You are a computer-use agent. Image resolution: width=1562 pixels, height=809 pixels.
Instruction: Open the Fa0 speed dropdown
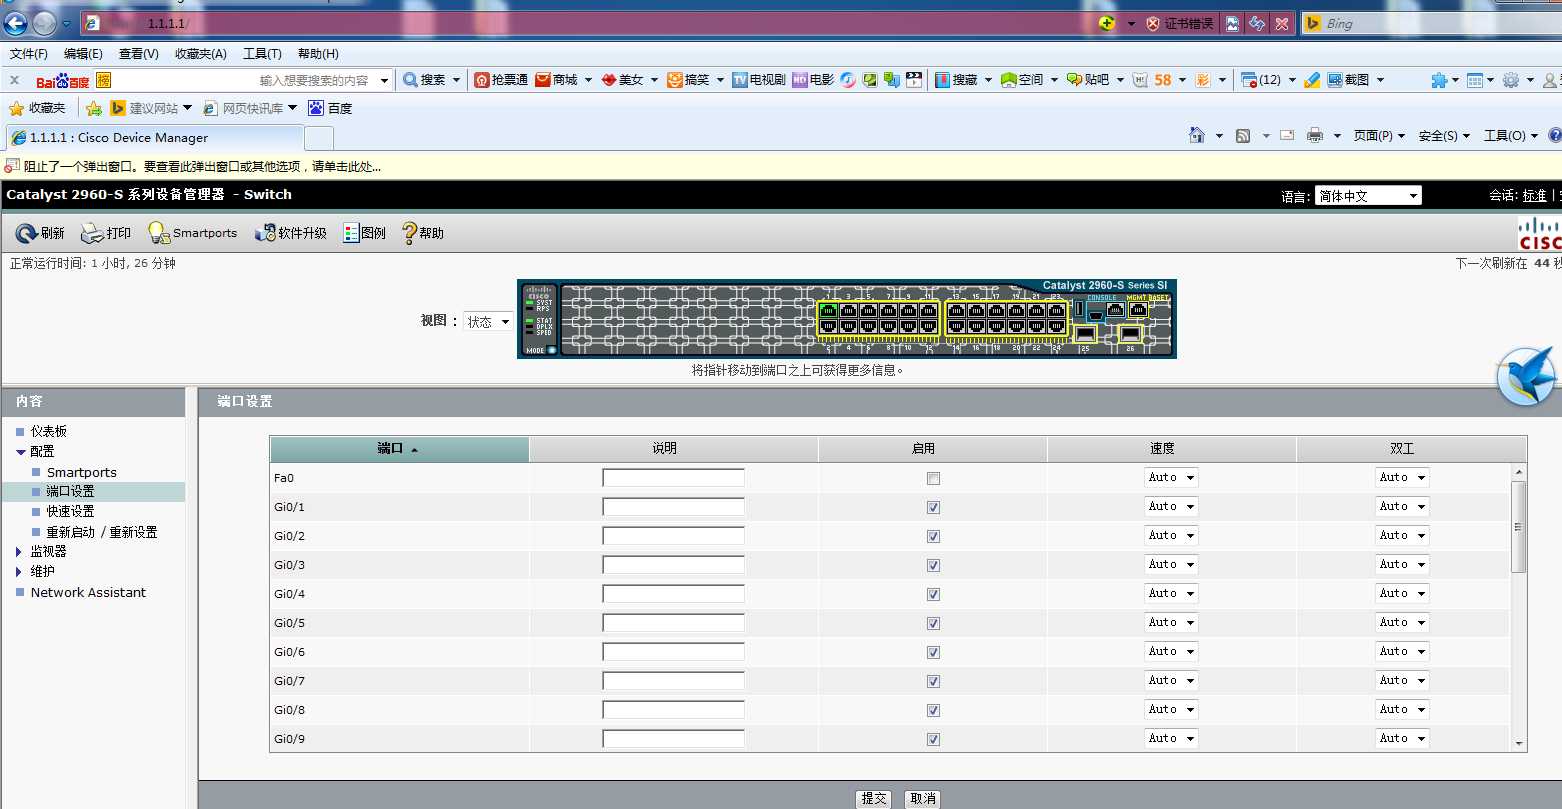pyautogui.click(x=1171, y=478)
